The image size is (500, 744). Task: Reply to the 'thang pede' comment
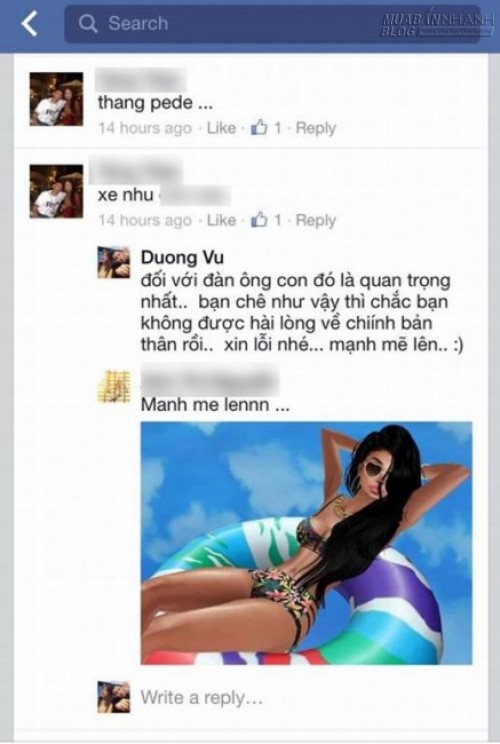(315, 128)
